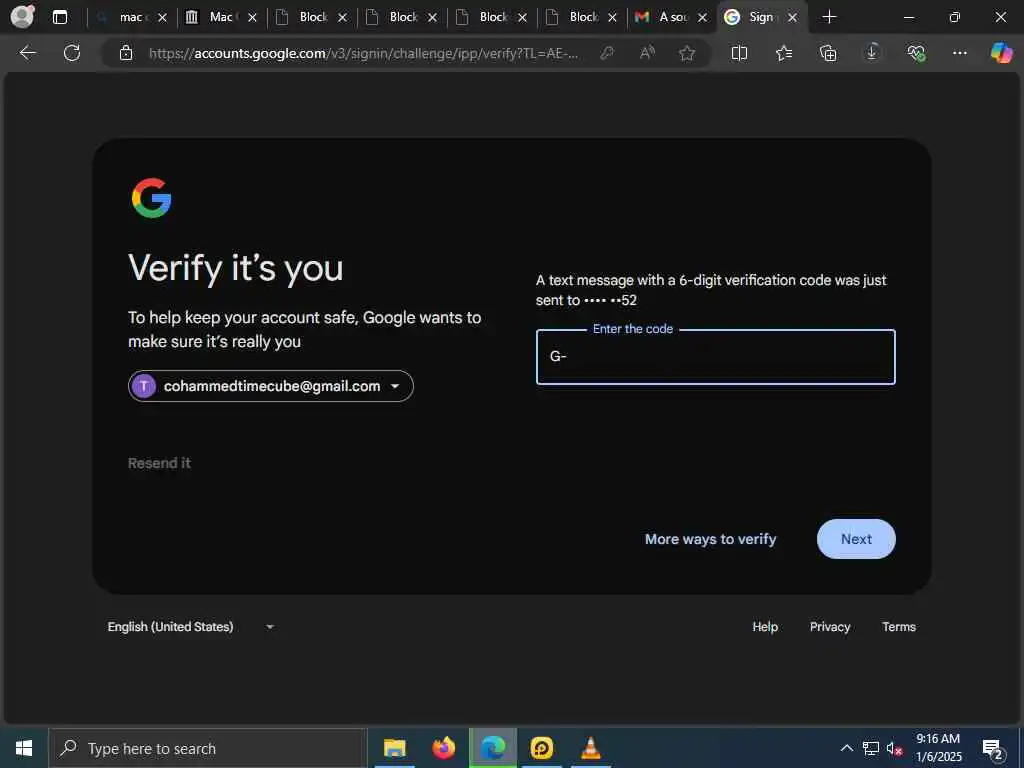Viewport: 1024px width, 768px height.
Task: Add page to favorites star icon
Action: 686,53
